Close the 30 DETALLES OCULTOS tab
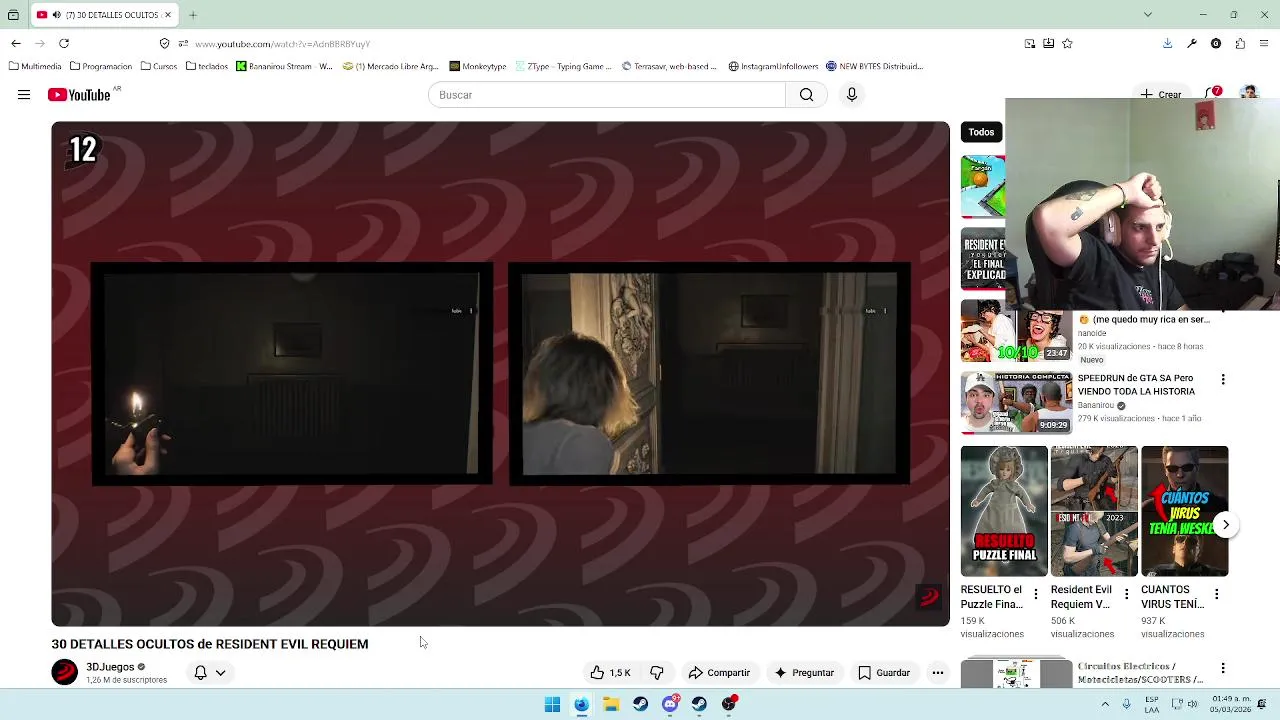The height and width of the screenshot is (720, 1280). (x=168, y=15)
